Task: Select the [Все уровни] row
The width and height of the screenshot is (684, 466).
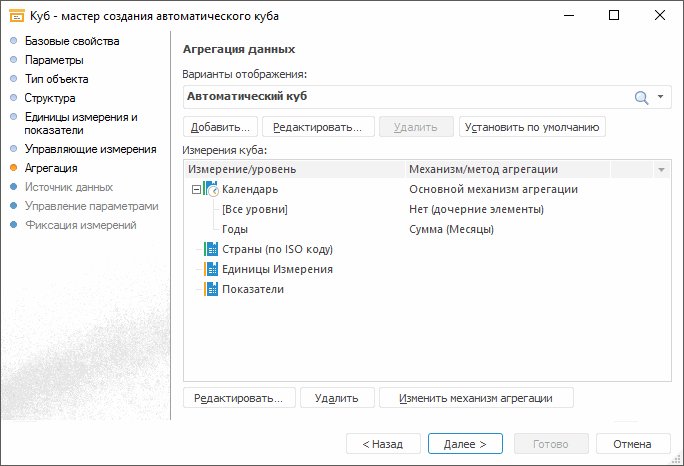Action: (x=255, y=209)
